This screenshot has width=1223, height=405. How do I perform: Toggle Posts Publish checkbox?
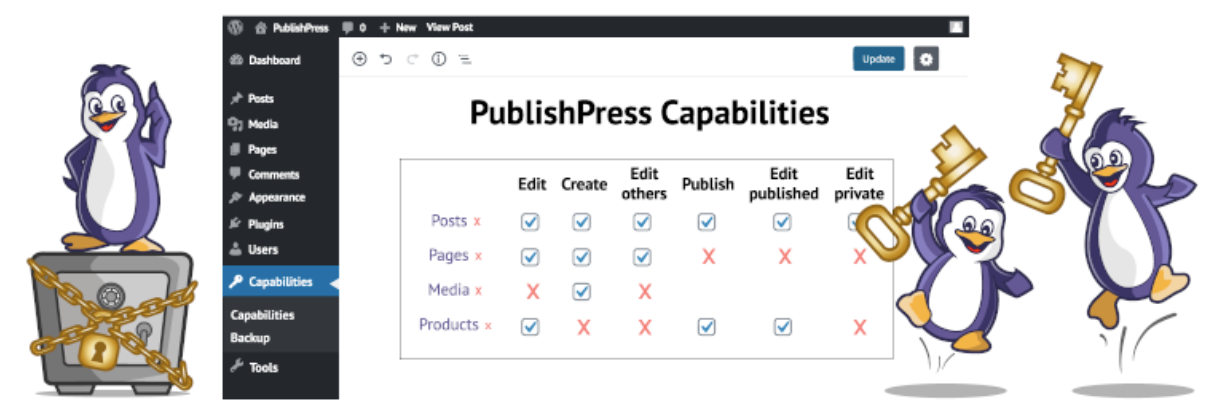[707, 222]
